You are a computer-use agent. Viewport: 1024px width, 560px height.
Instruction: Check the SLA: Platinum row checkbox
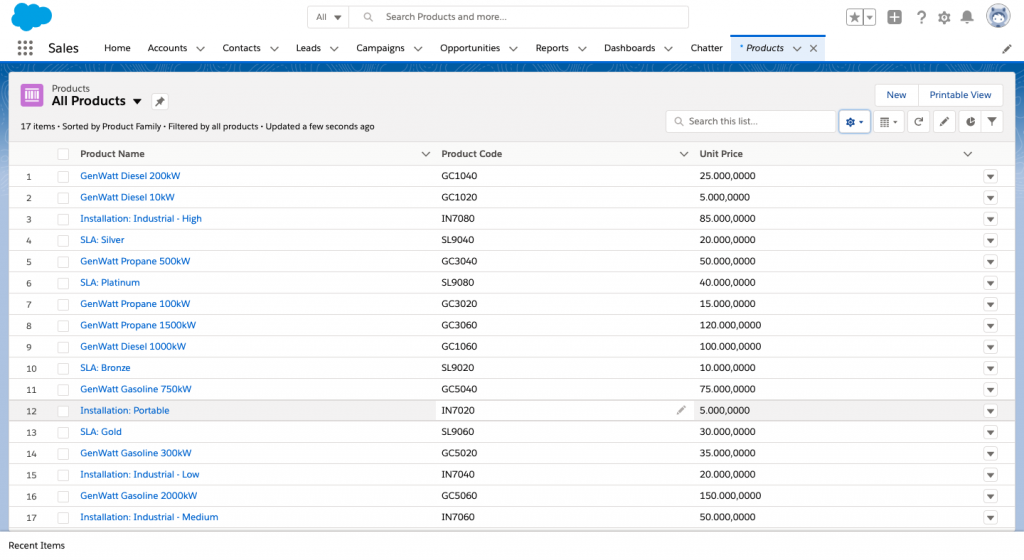tap(63, 283)
